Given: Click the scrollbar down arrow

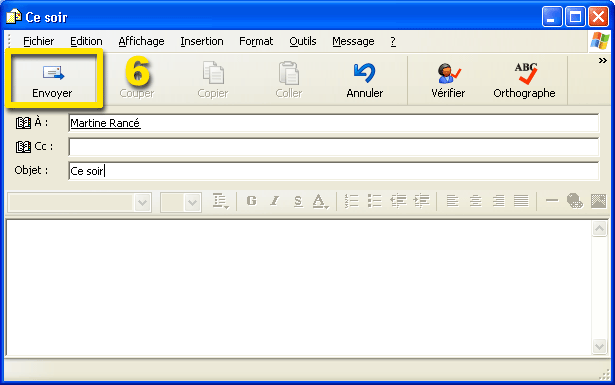Looking at the screenshot, I should (599, 346).
